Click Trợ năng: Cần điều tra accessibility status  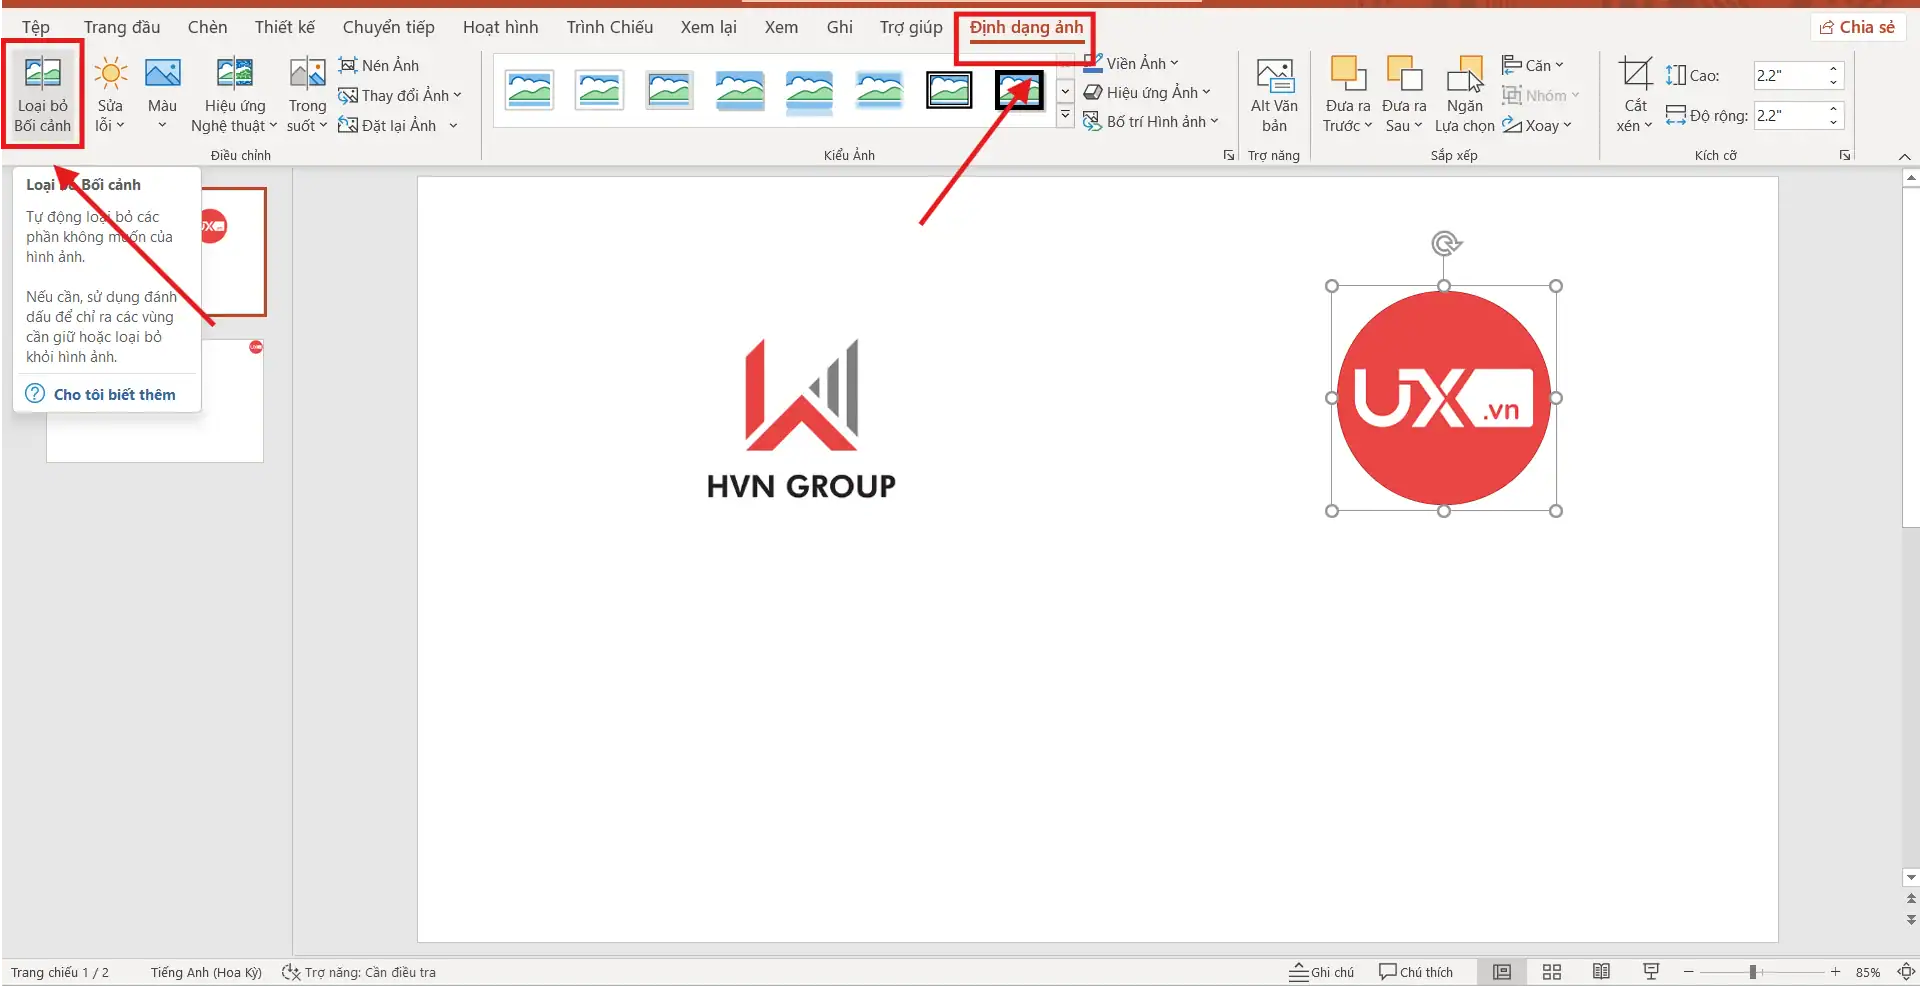pos(359,972)
